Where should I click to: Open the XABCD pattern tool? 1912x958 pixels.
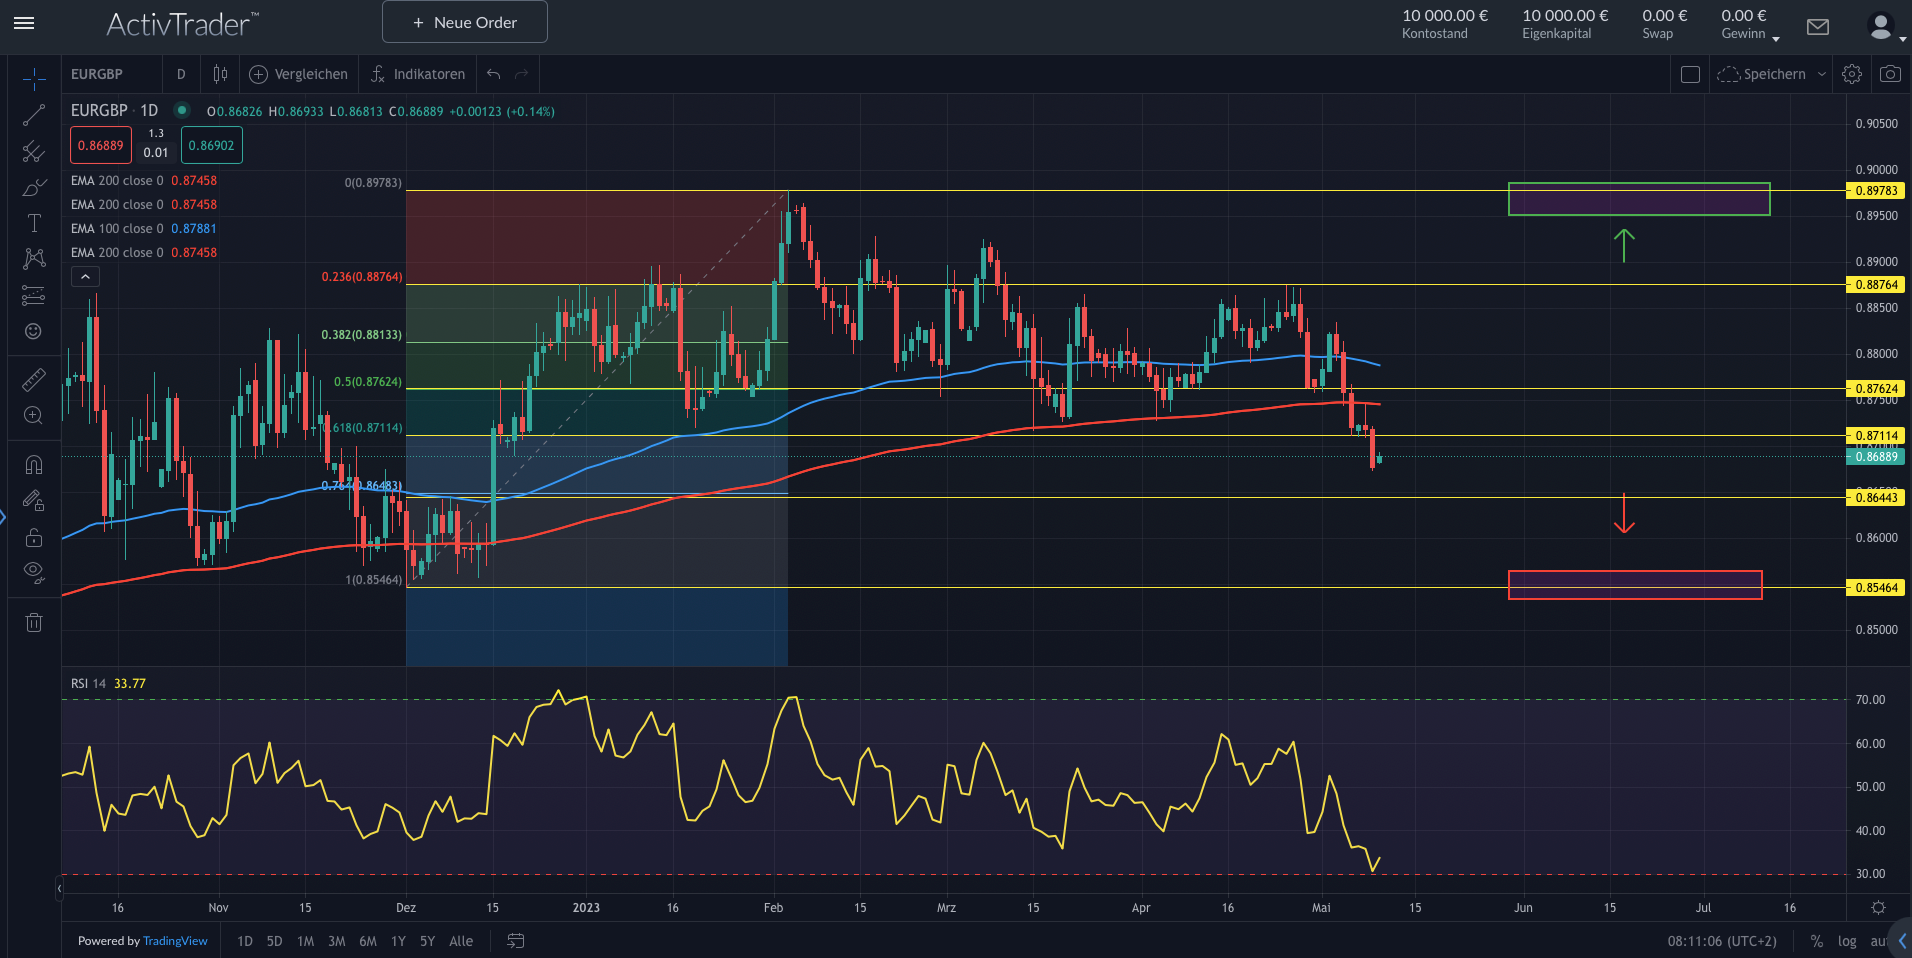point(33,259)
